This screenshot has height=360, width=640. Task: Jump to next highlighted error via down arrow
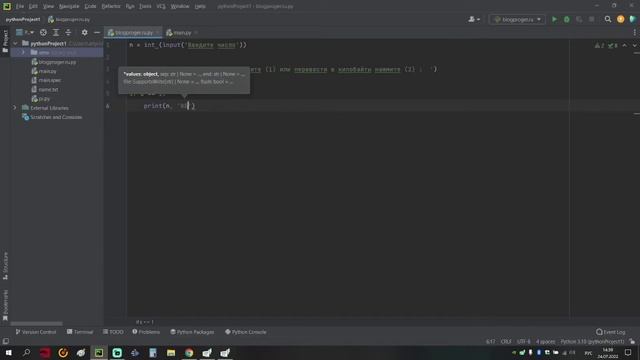click(x=634, y=45)
